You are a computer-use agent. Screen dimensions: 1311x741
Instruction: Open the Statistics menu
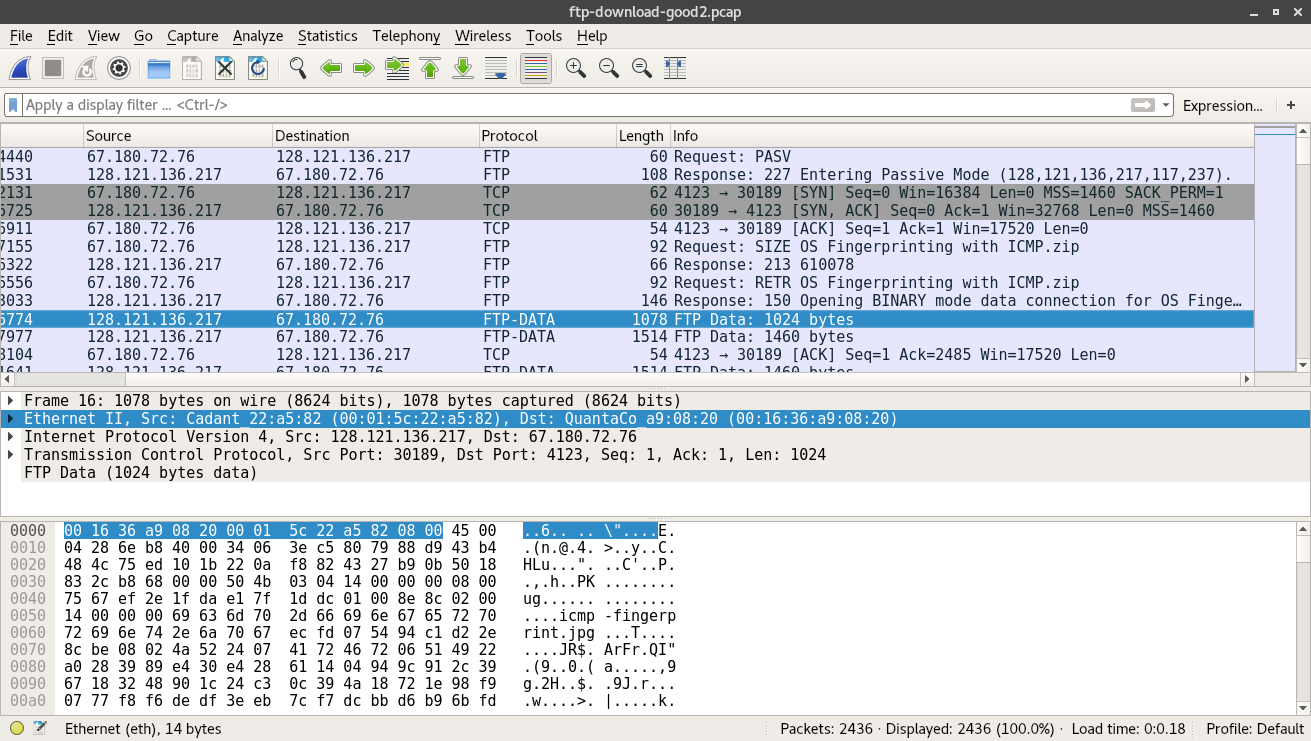(x=327, y=36)
